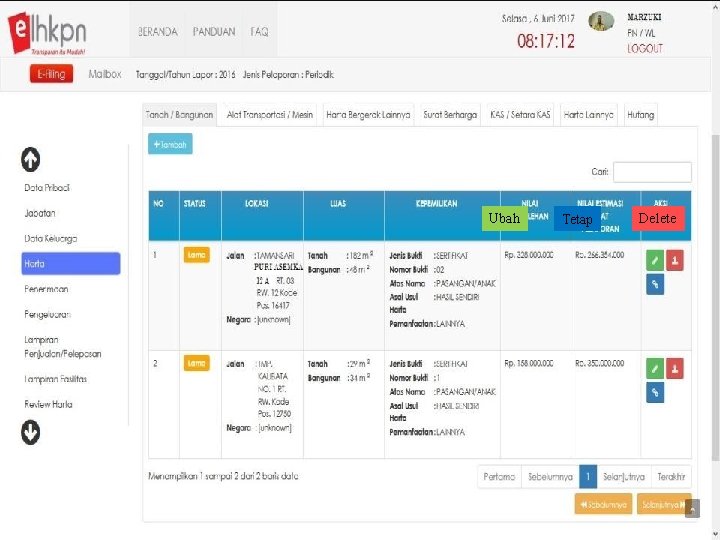Click red delete icon for row 2
Viewport: 720px width, 540px height.
coord(675,369)
